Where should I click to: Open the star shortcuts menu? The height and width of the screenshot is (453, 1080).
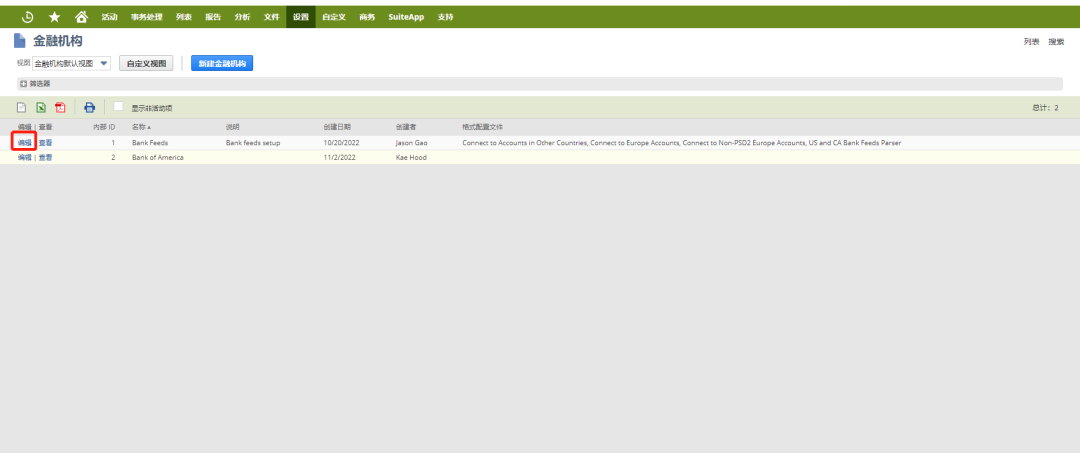[x=54, y=17]
